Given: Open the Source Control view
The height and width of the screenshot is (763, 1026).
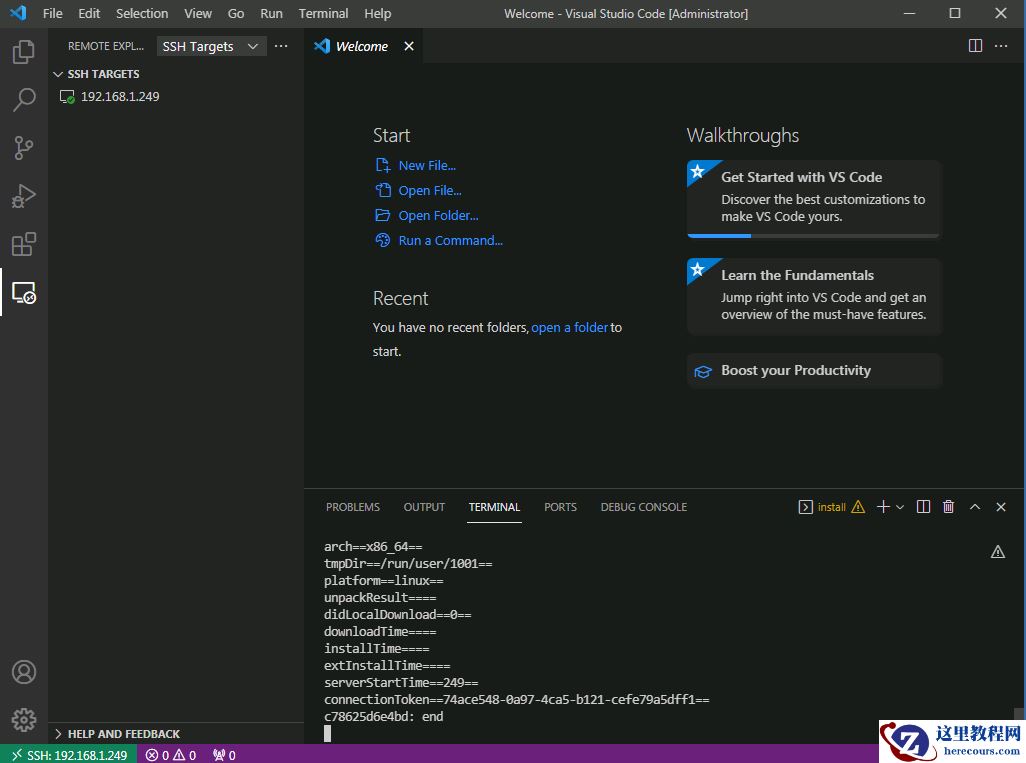Looking at the screenshot, I should pos(24,148).
